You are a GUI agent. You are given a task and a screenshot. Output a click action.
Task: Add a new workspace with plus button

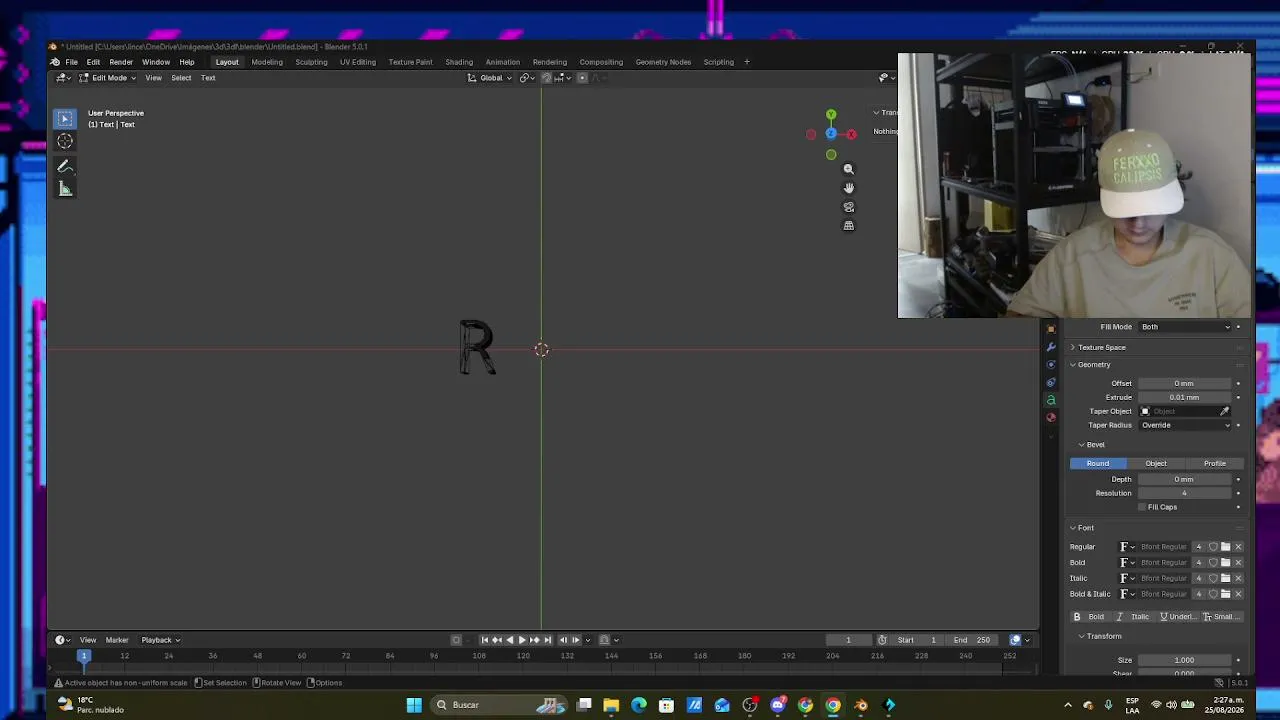click(746, 62)
